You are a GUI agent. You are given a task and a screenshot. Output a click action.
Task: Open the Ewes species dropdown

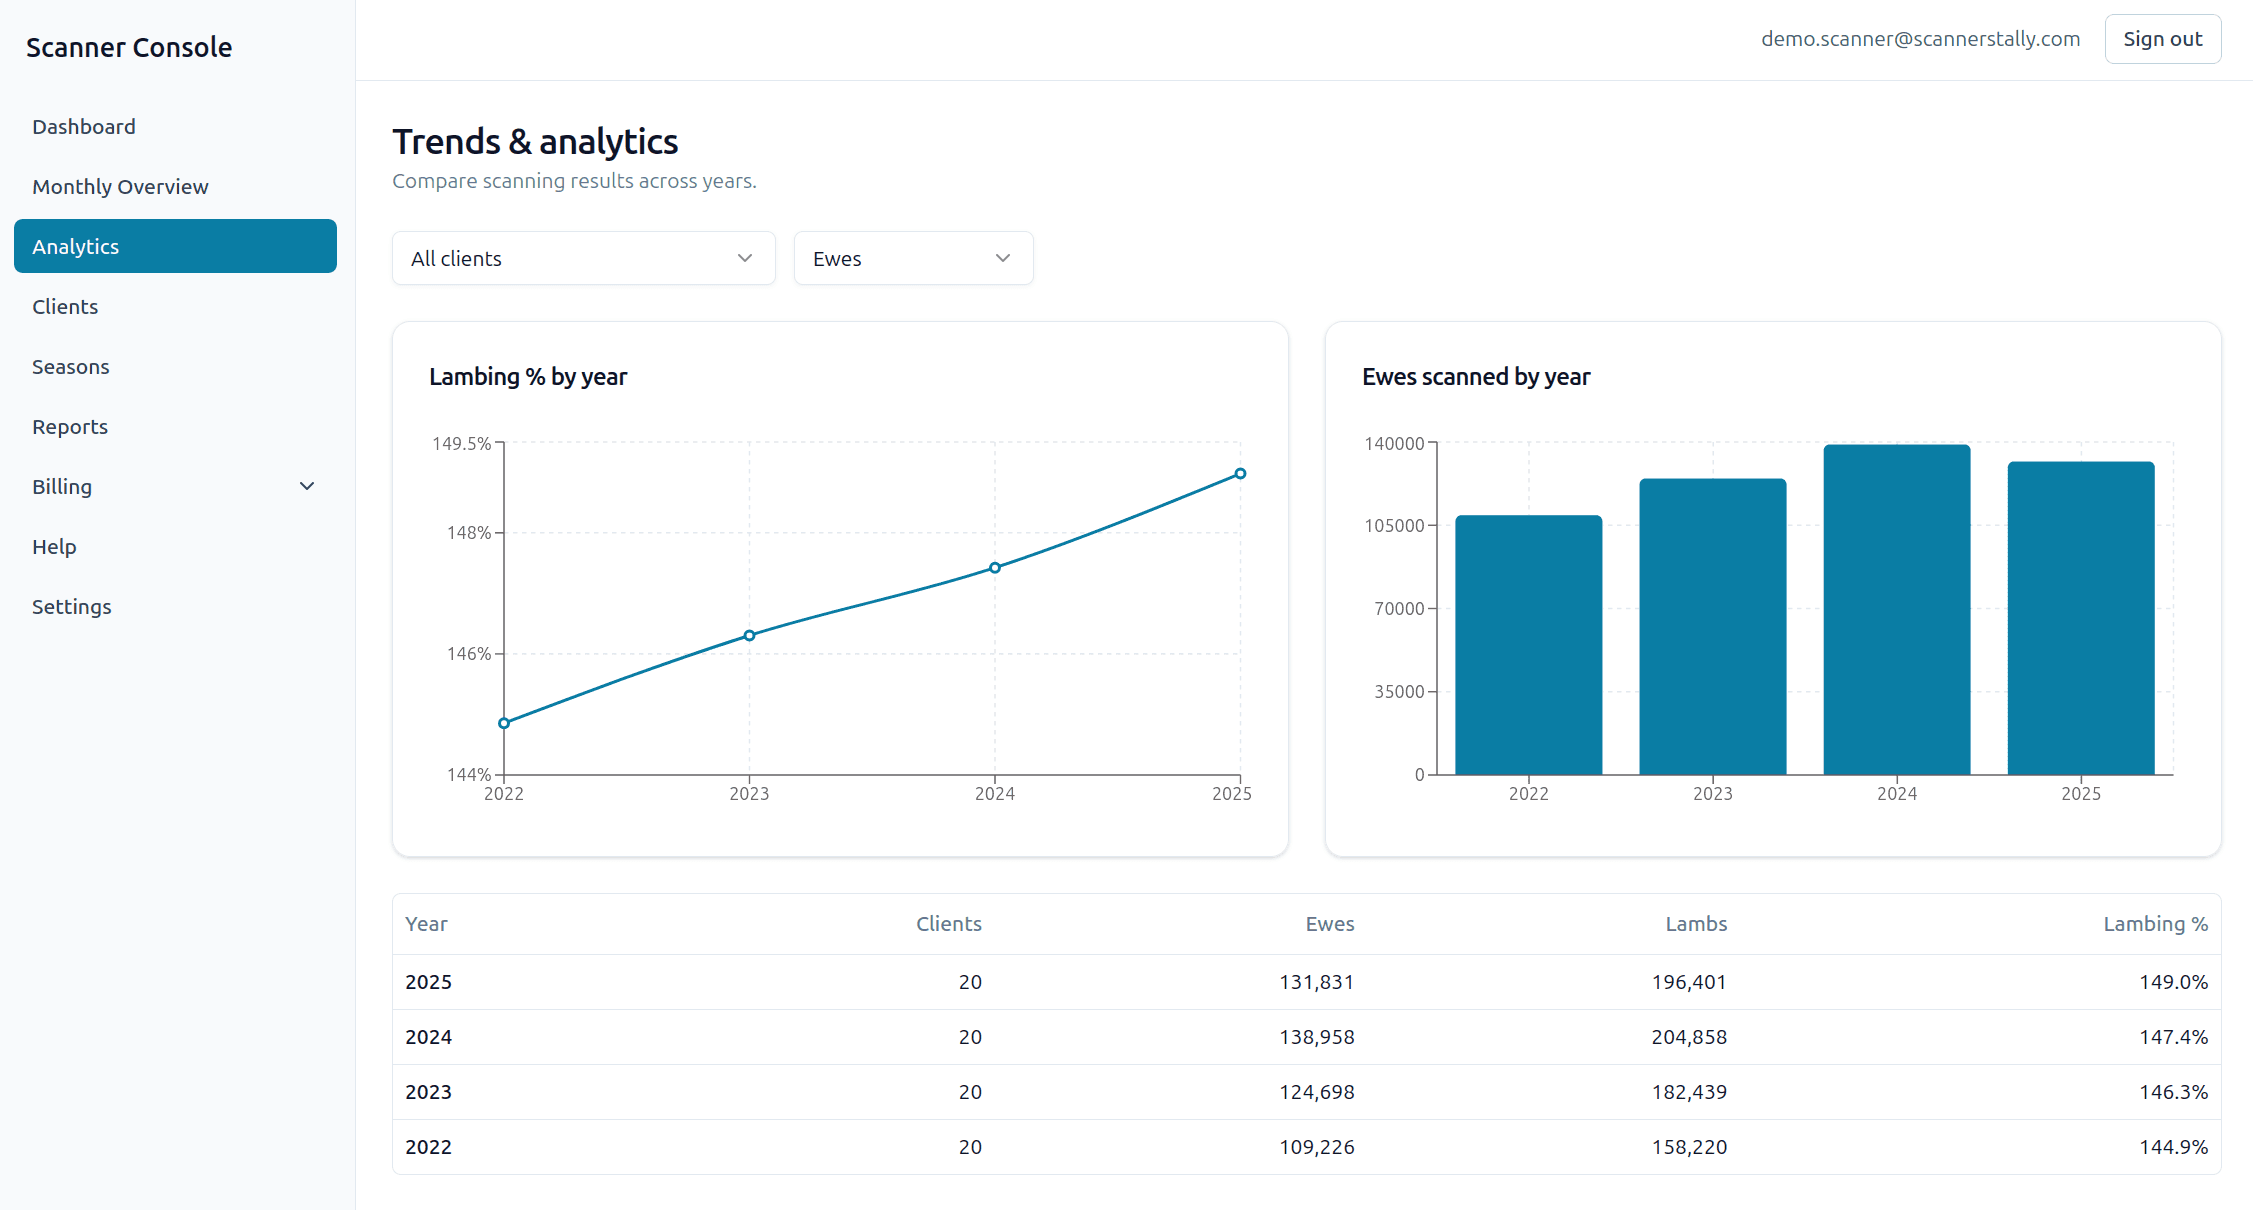913,258
